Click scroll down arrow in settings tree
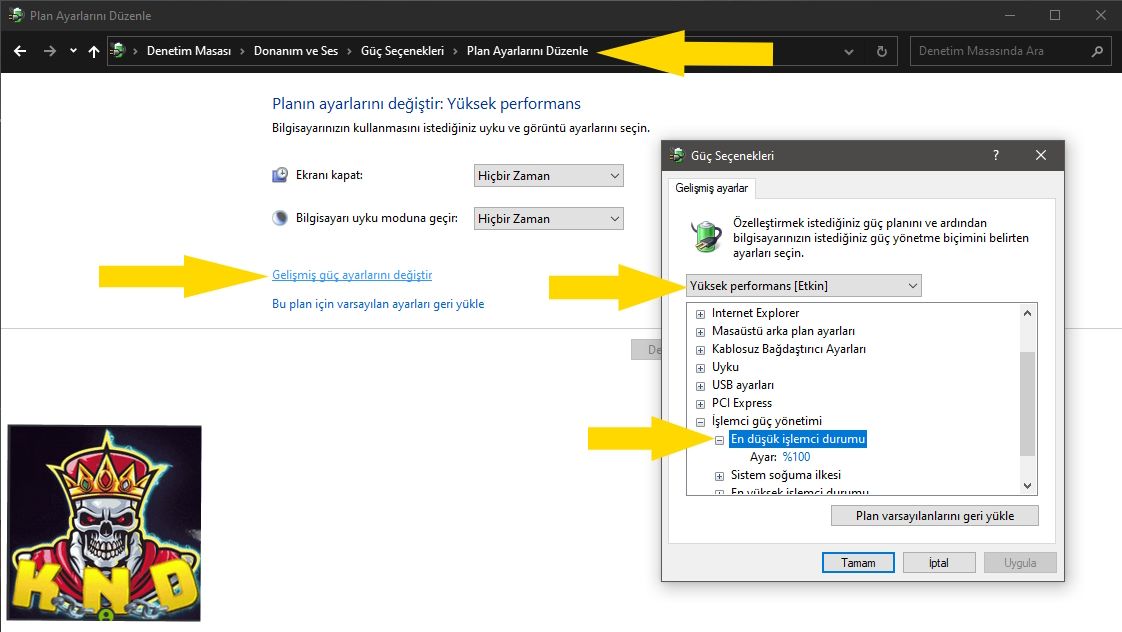Viewport: 1122px width, 632px height. (1028, 486)
